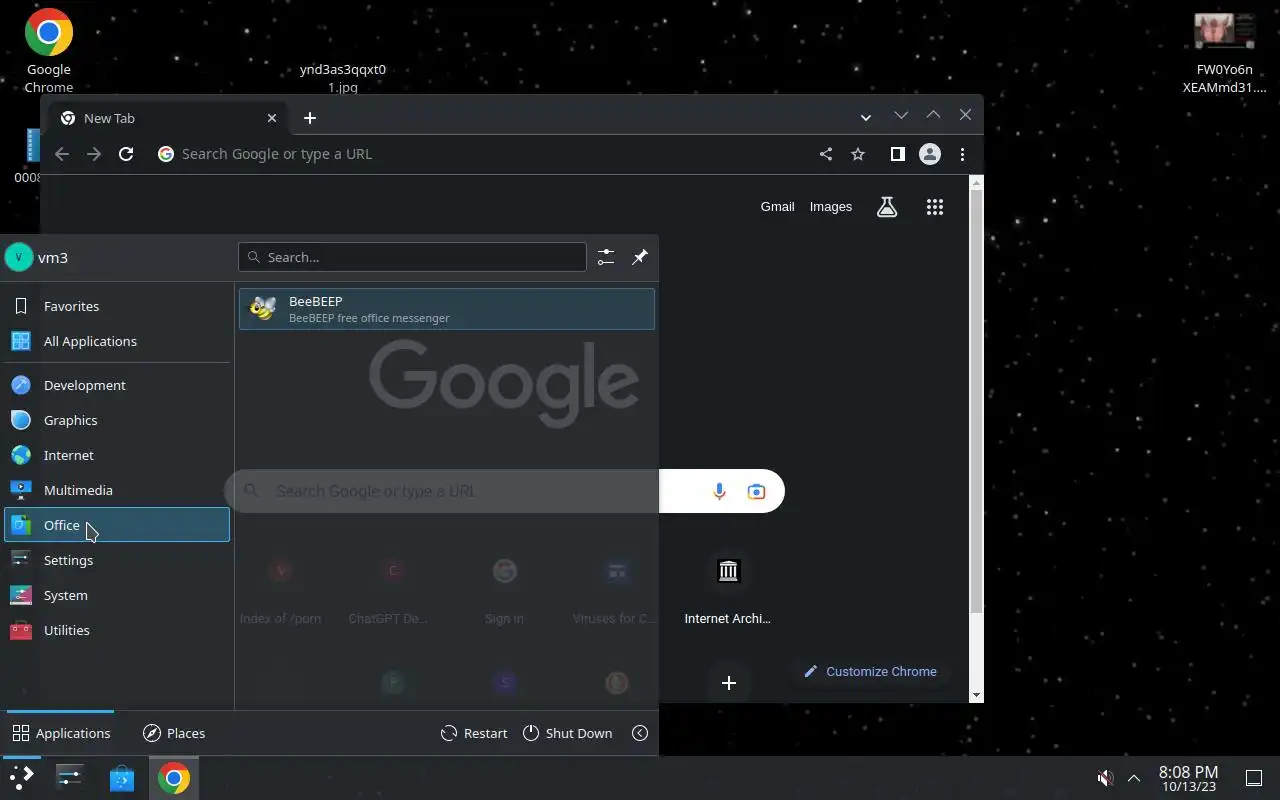Switch to Places tab in launcher
Screen dimensions: 1280x800
[x=174, y=733]
